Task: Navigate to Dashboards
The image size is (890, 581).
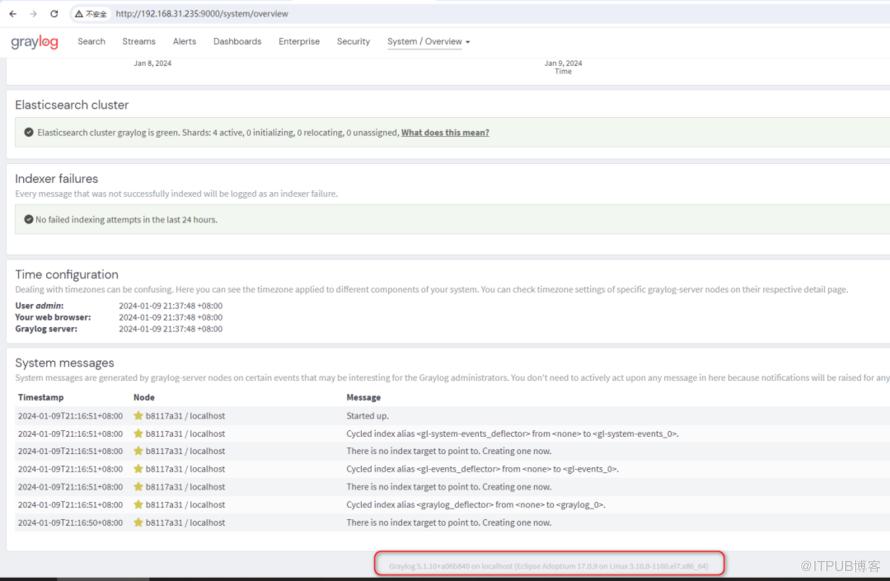Action: 237,42
